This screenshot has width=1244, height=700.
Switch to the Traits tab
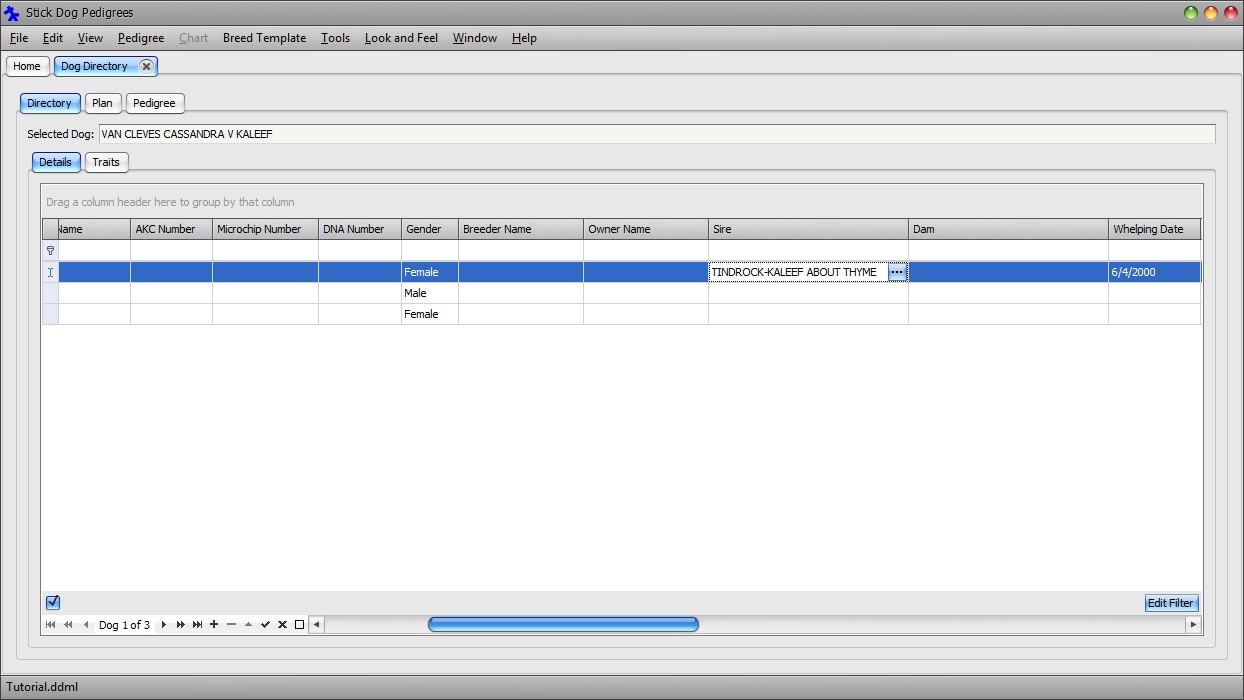106,162
